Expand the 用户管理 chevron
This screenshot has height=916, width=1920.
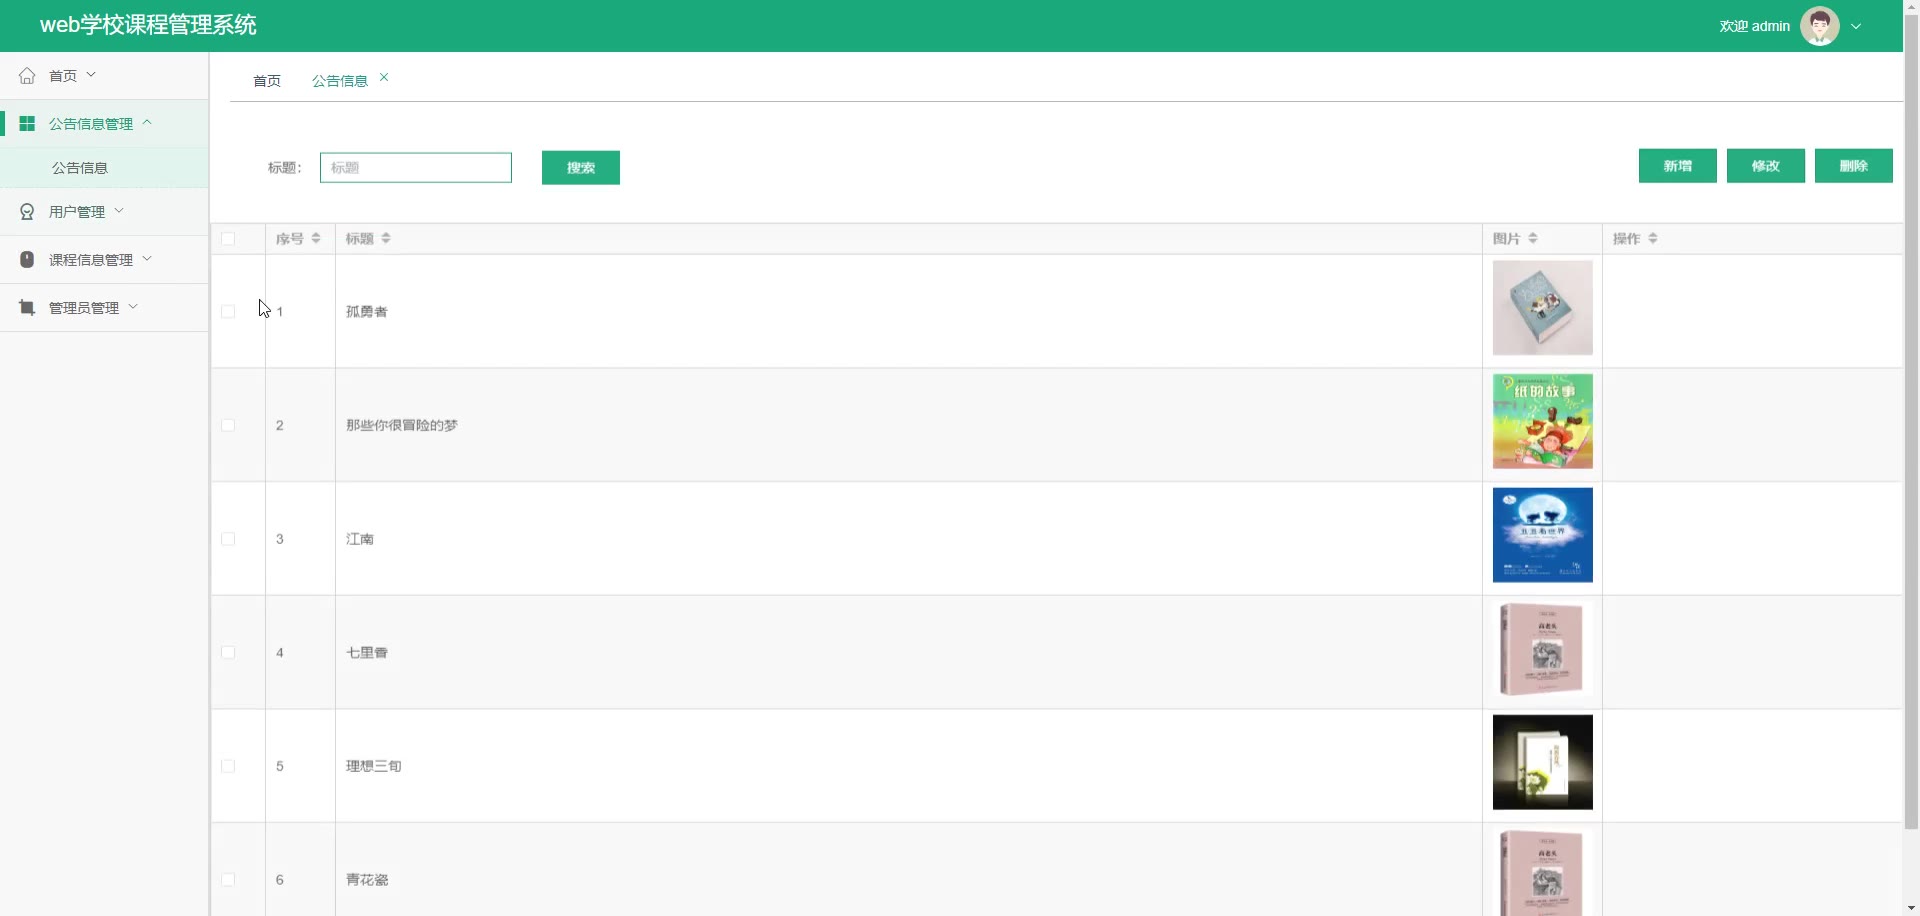[x=119, y=211]
